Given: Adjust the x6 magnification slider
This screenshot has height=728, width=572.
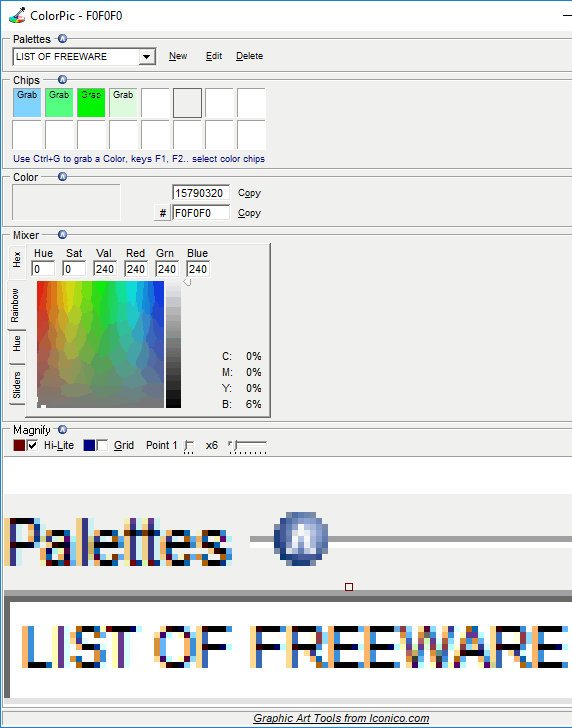Looking at the screenshot, I should (247, 447).
